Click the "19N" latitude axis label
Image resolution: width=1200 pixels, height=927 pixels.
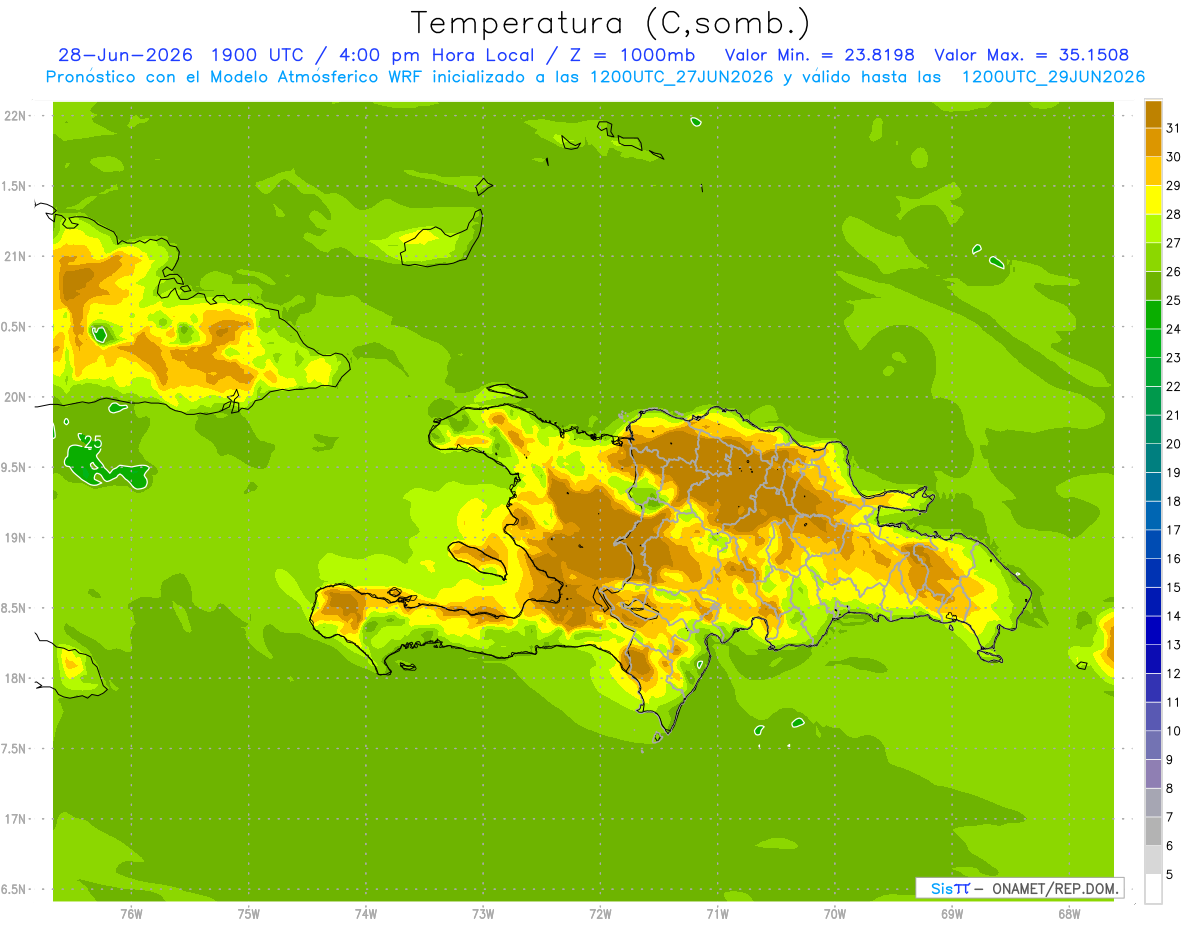pyautogui.click(x=16, y=538)
